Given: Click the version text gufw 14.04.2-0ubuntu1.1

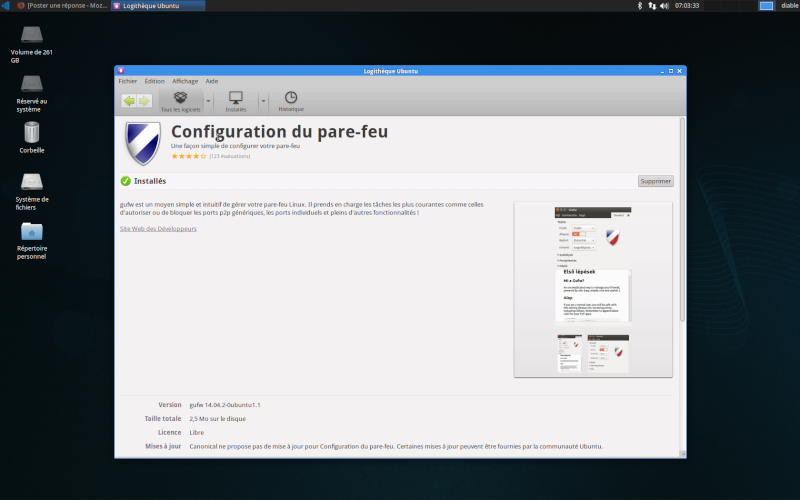Looking at the screenshot, I should (224, 405).
